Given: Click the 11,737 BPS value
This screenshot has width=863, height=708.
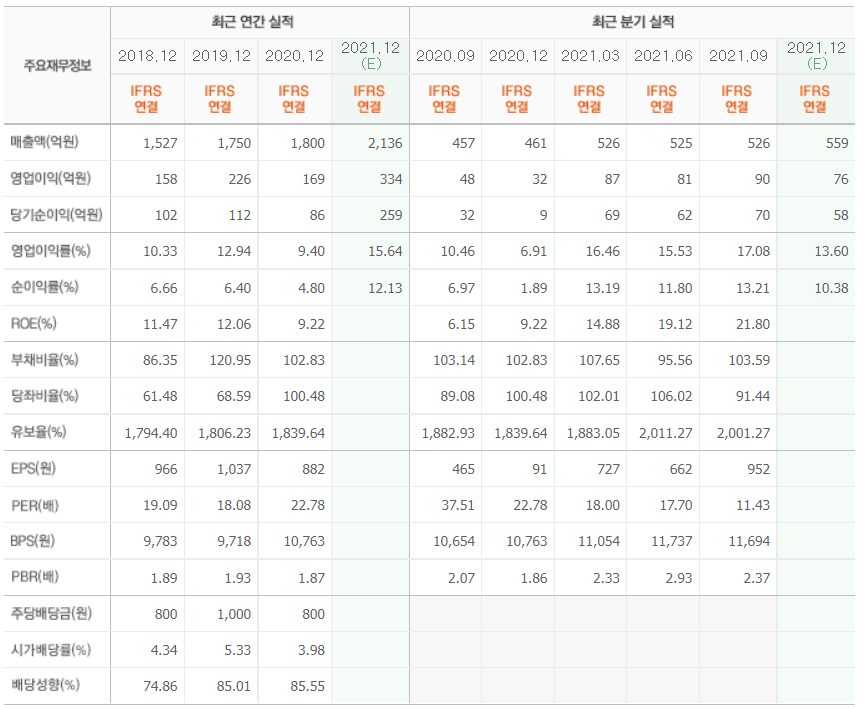Looking at the screenshot, I should coord(671,542).
